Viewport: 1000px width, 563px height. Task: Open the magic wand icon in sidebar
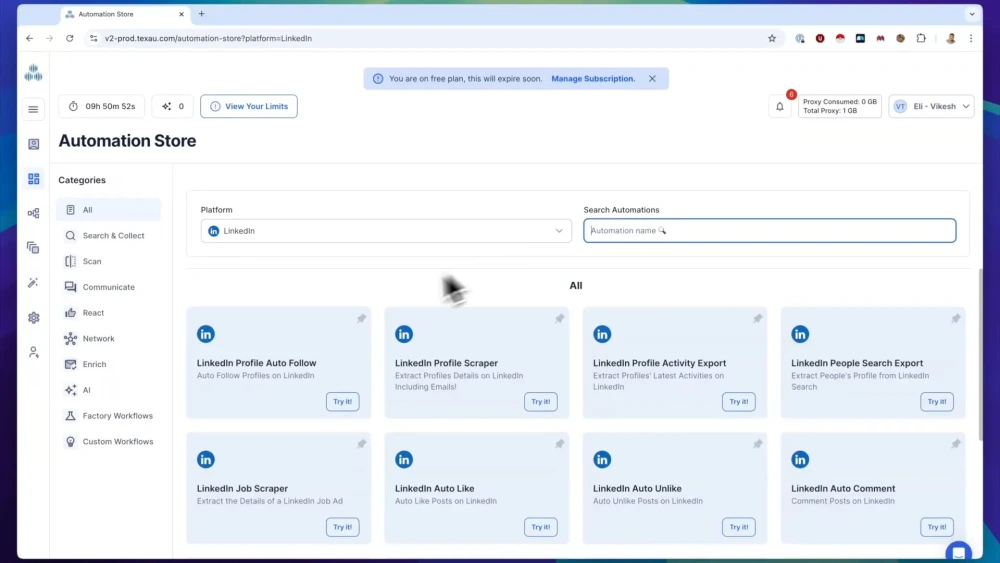(33, 282)
